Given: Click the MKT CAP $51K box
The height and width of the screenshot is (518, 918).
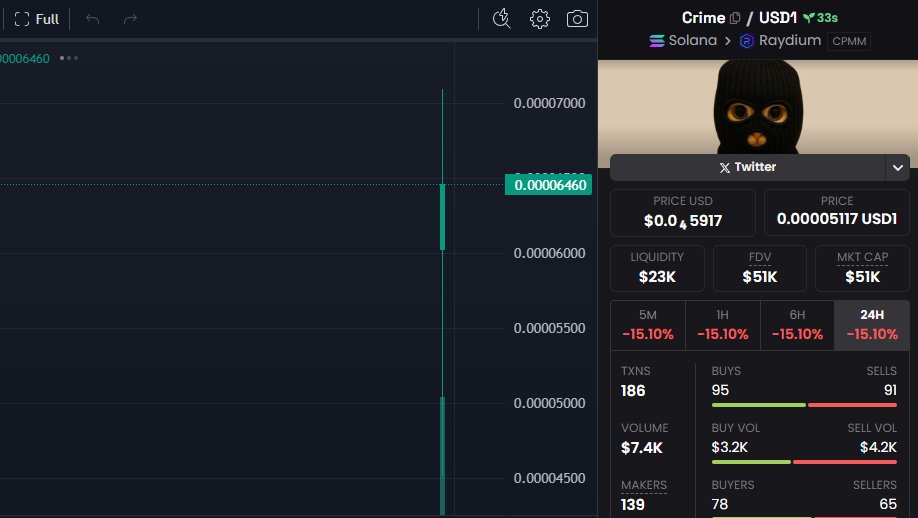Looking at the screenshot, I should [x=862, y=268].
